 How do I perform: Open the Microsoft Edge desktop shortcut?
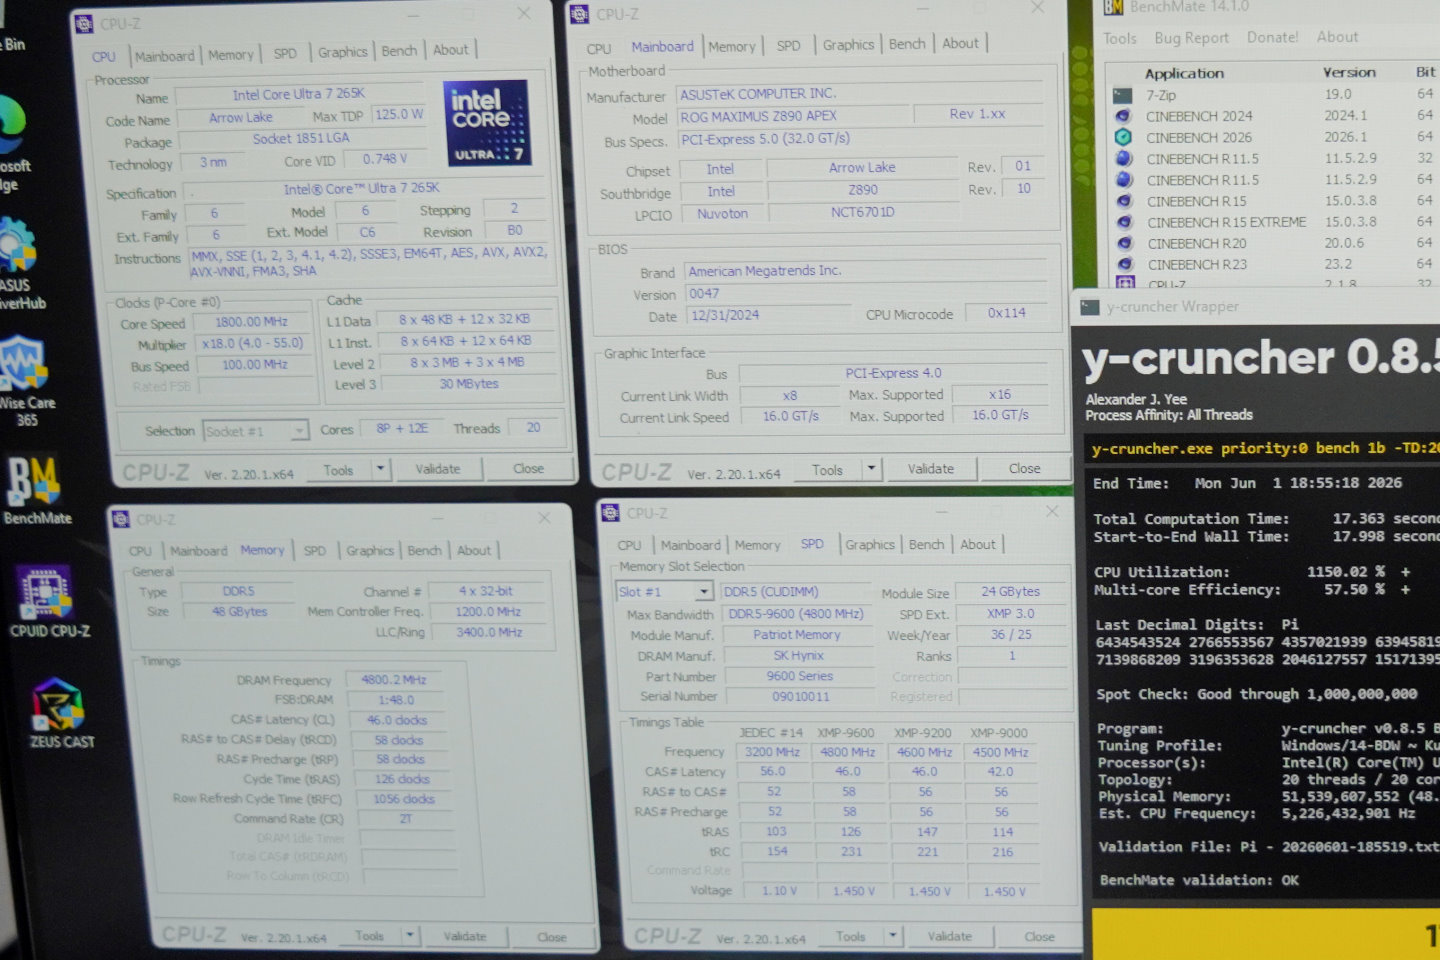[x=12, y=125]
